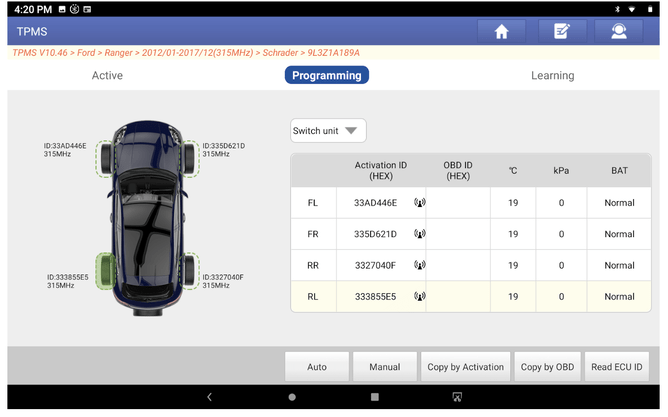Screen dimensions: 668x417
Task: Tap Bluetooth icon in status bar
Action: 617,9
